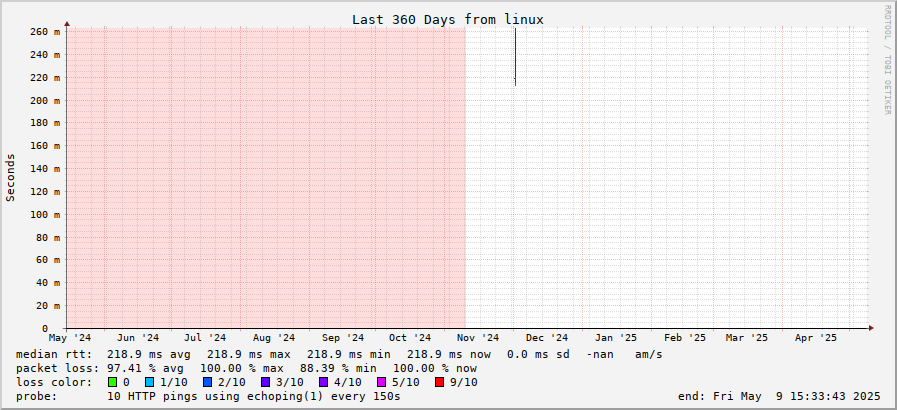Image resolution: width=897 pixels, height=410 pixels.
Task: Click the "Jul '24" x-axis label
Action: click(205, 338)
